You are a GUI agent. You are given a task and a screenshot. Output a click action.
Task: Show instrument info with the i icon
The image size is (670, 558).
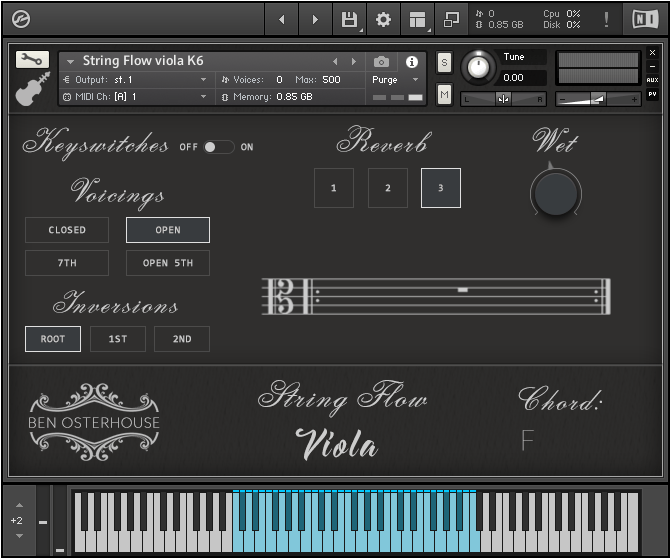click(x=411, y=62)
